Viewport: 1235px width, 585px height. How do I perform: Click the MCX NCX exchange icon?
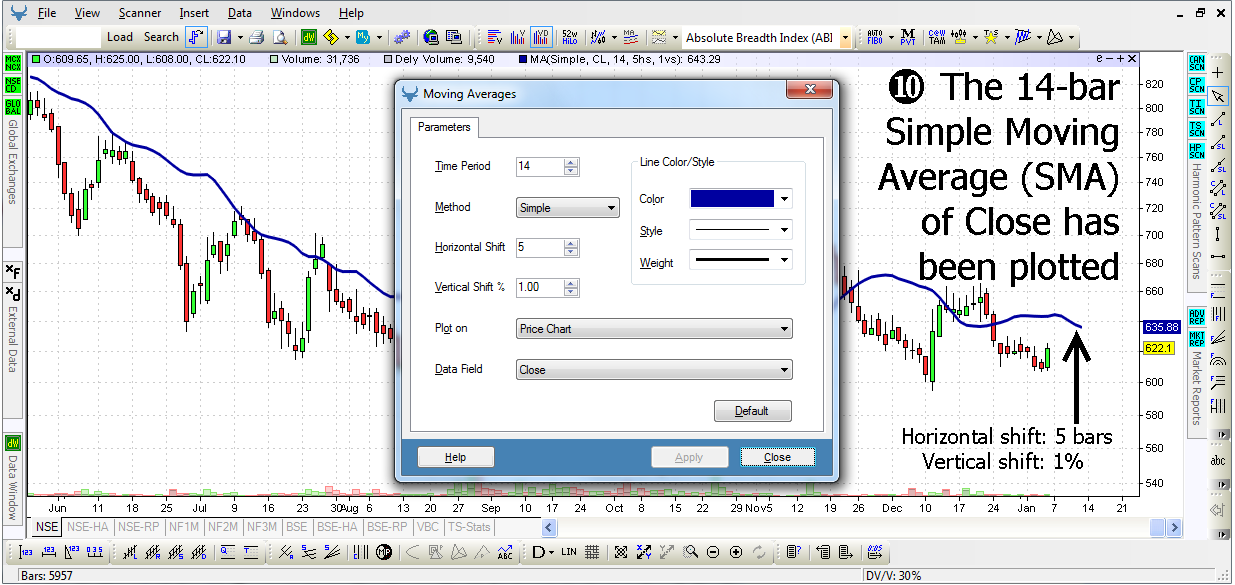[13, 63]
